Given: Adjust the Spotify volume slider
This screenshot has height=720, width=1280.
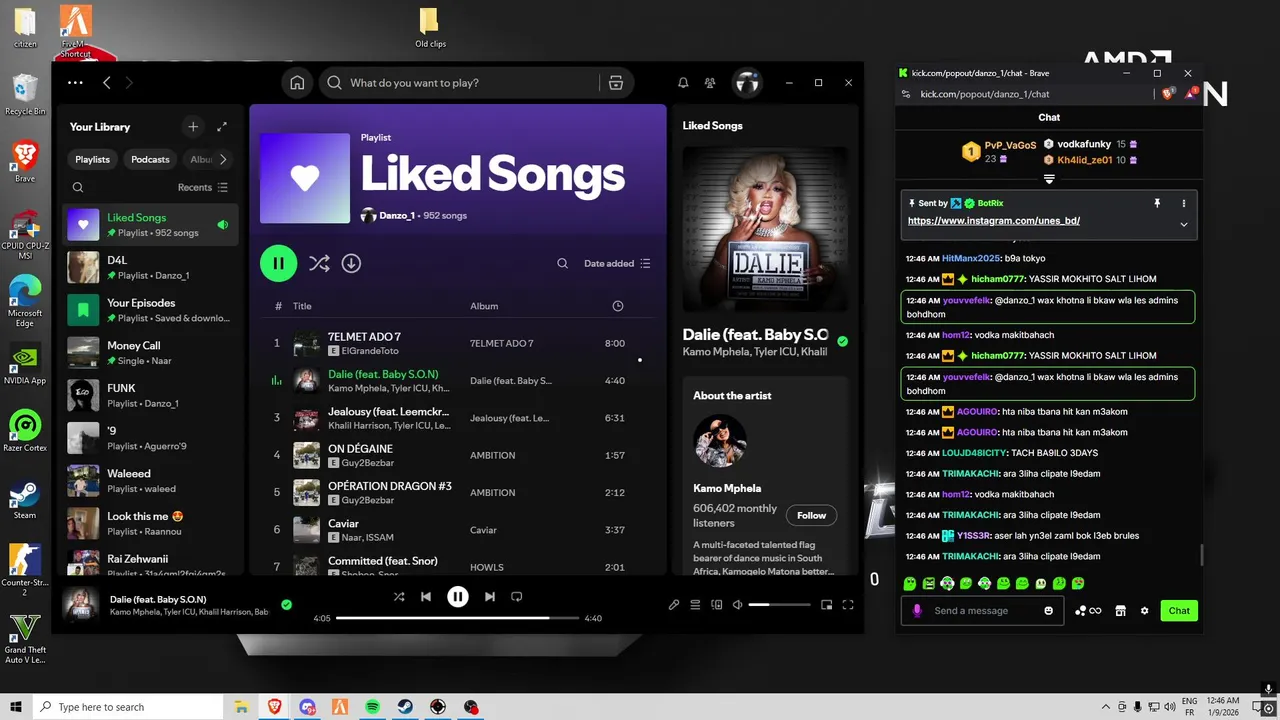Looking at the screenshot, I should coord(779,604).
